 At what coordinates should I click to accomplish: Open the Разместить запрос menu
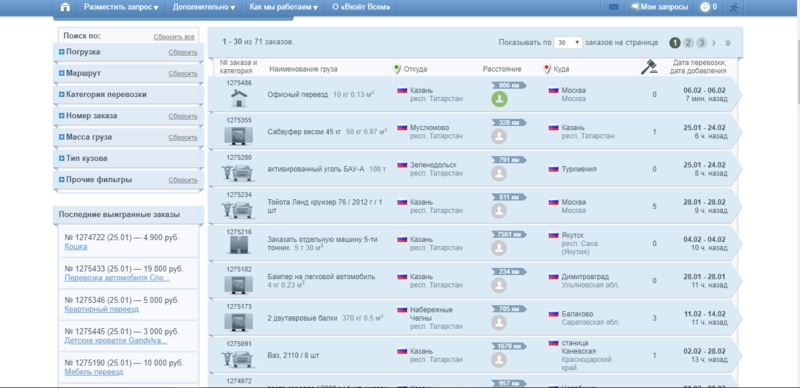[121, 7]
